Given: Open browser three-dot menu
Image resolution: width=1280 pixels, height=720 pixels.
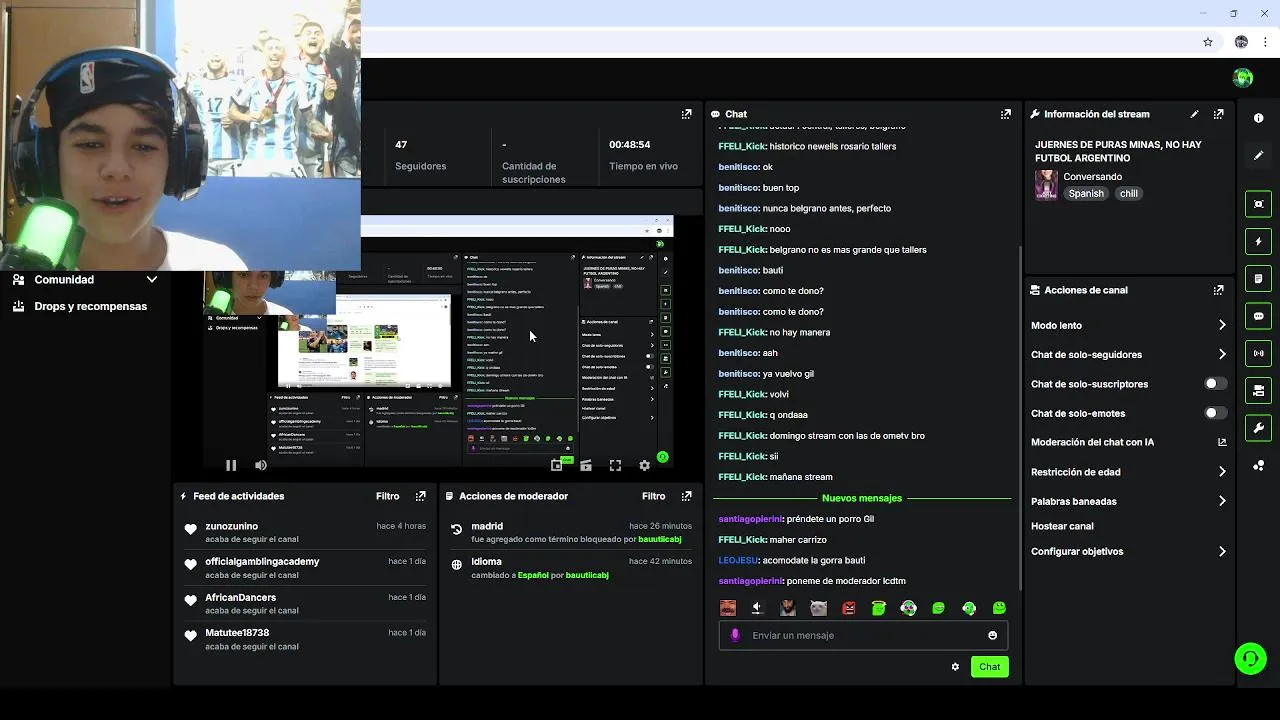Looking at the screenshot, I should (1266, 42).
